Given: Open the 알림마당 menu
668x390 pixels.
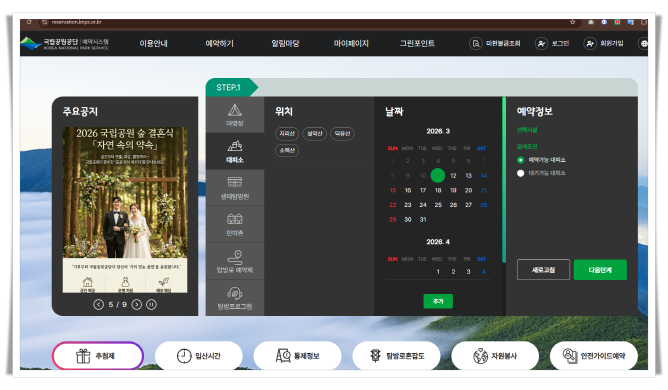Looking at the screenshot, I should [285, 43].
